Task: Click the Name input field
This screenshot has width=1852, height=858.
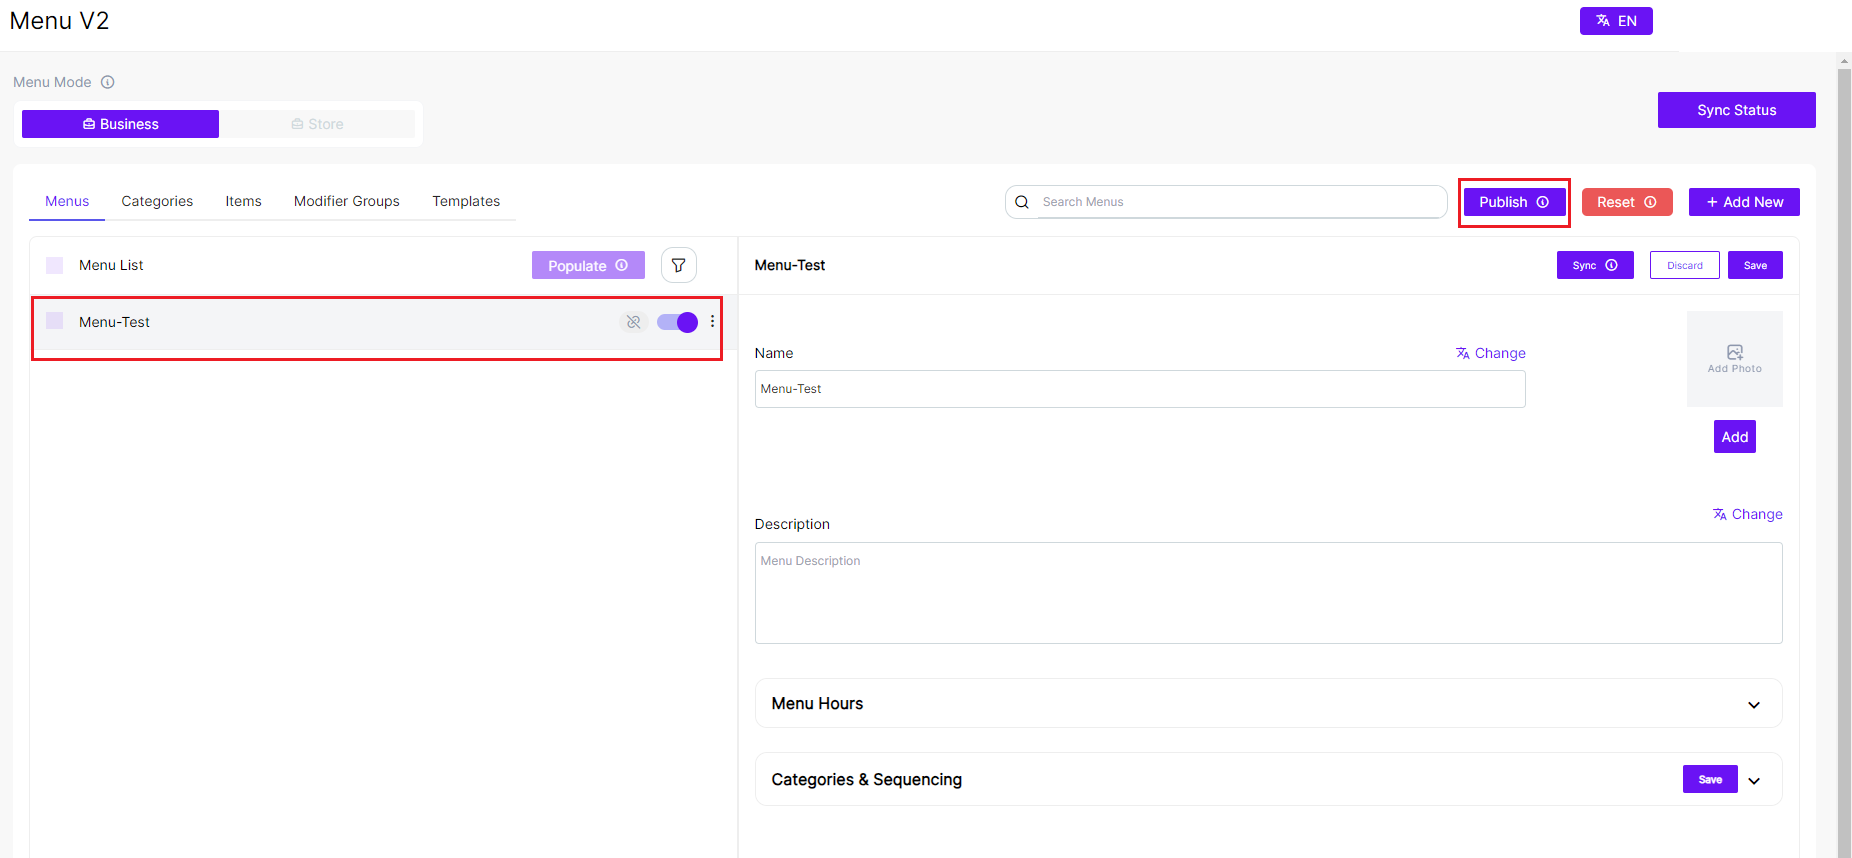Action: [1140, 389]
